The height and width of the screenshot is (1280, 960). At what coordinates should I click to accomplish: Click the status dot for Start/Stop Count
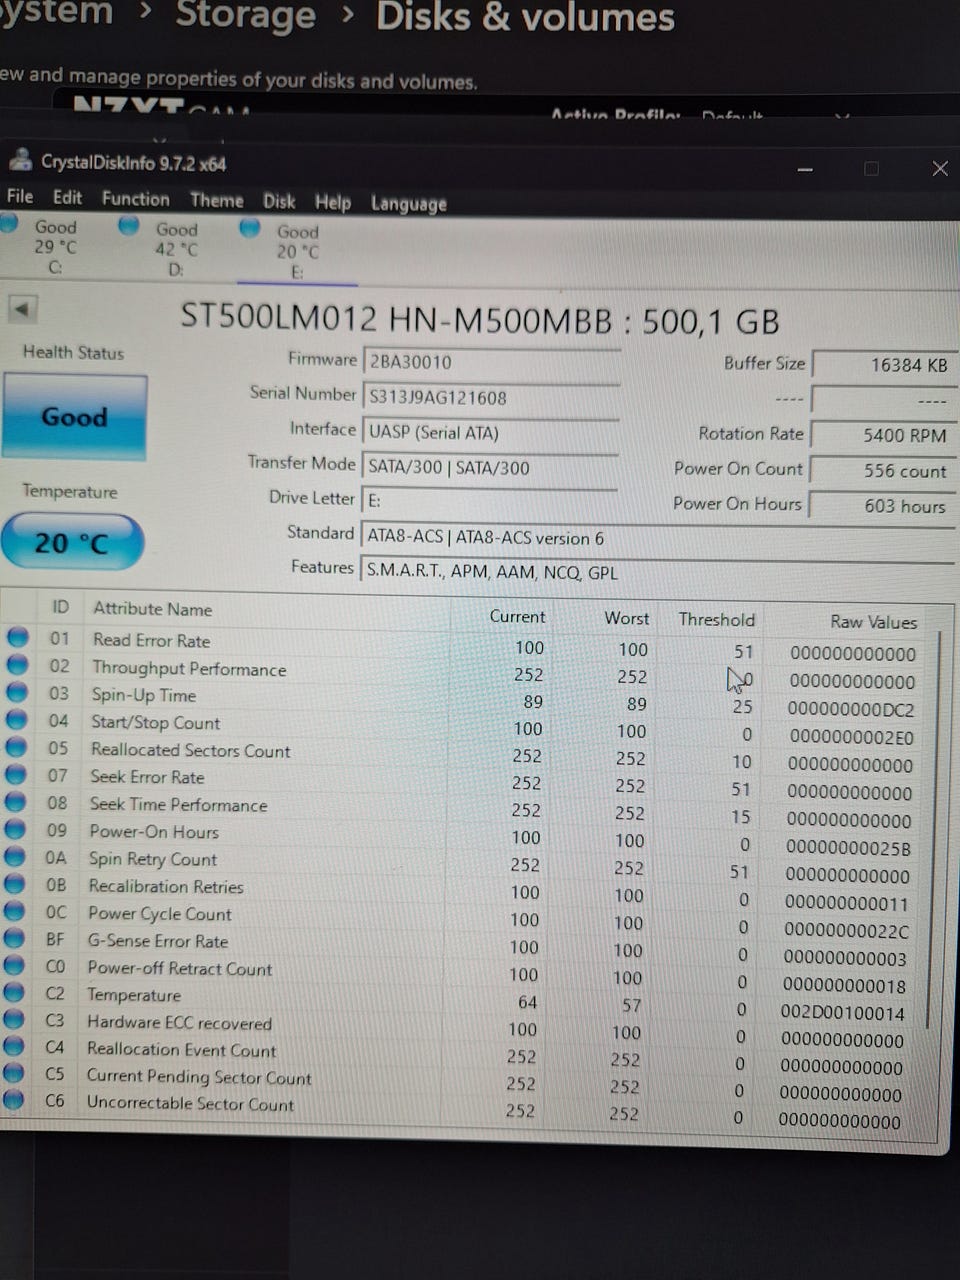click(16, 719)
